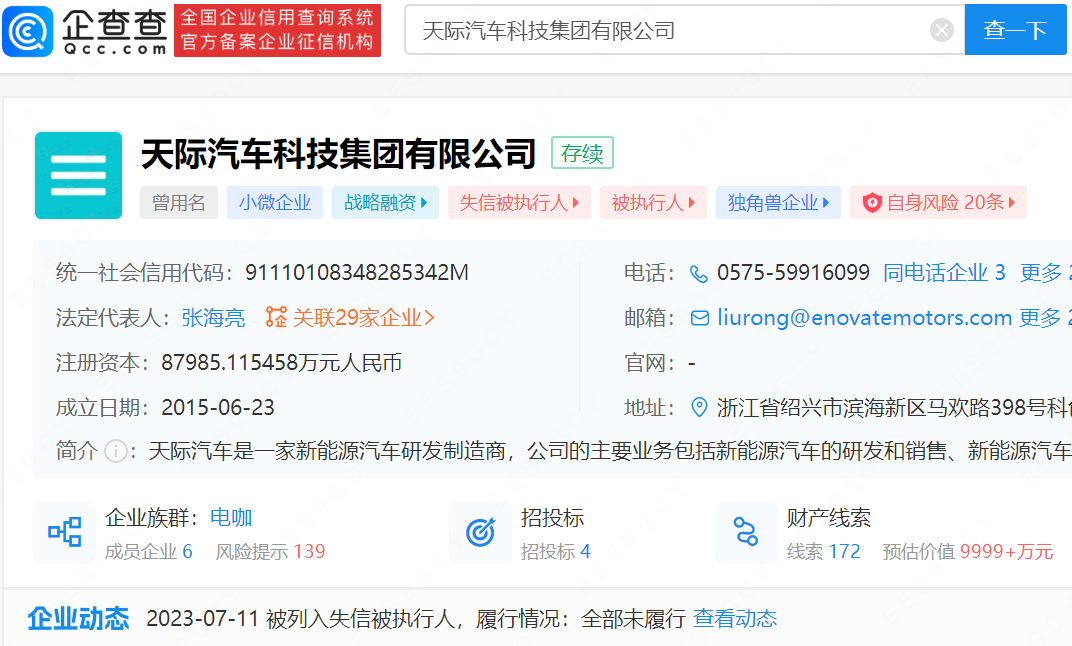
Task: Click credit code 91110108348285342M text
Action: click(x=357, y=273)
